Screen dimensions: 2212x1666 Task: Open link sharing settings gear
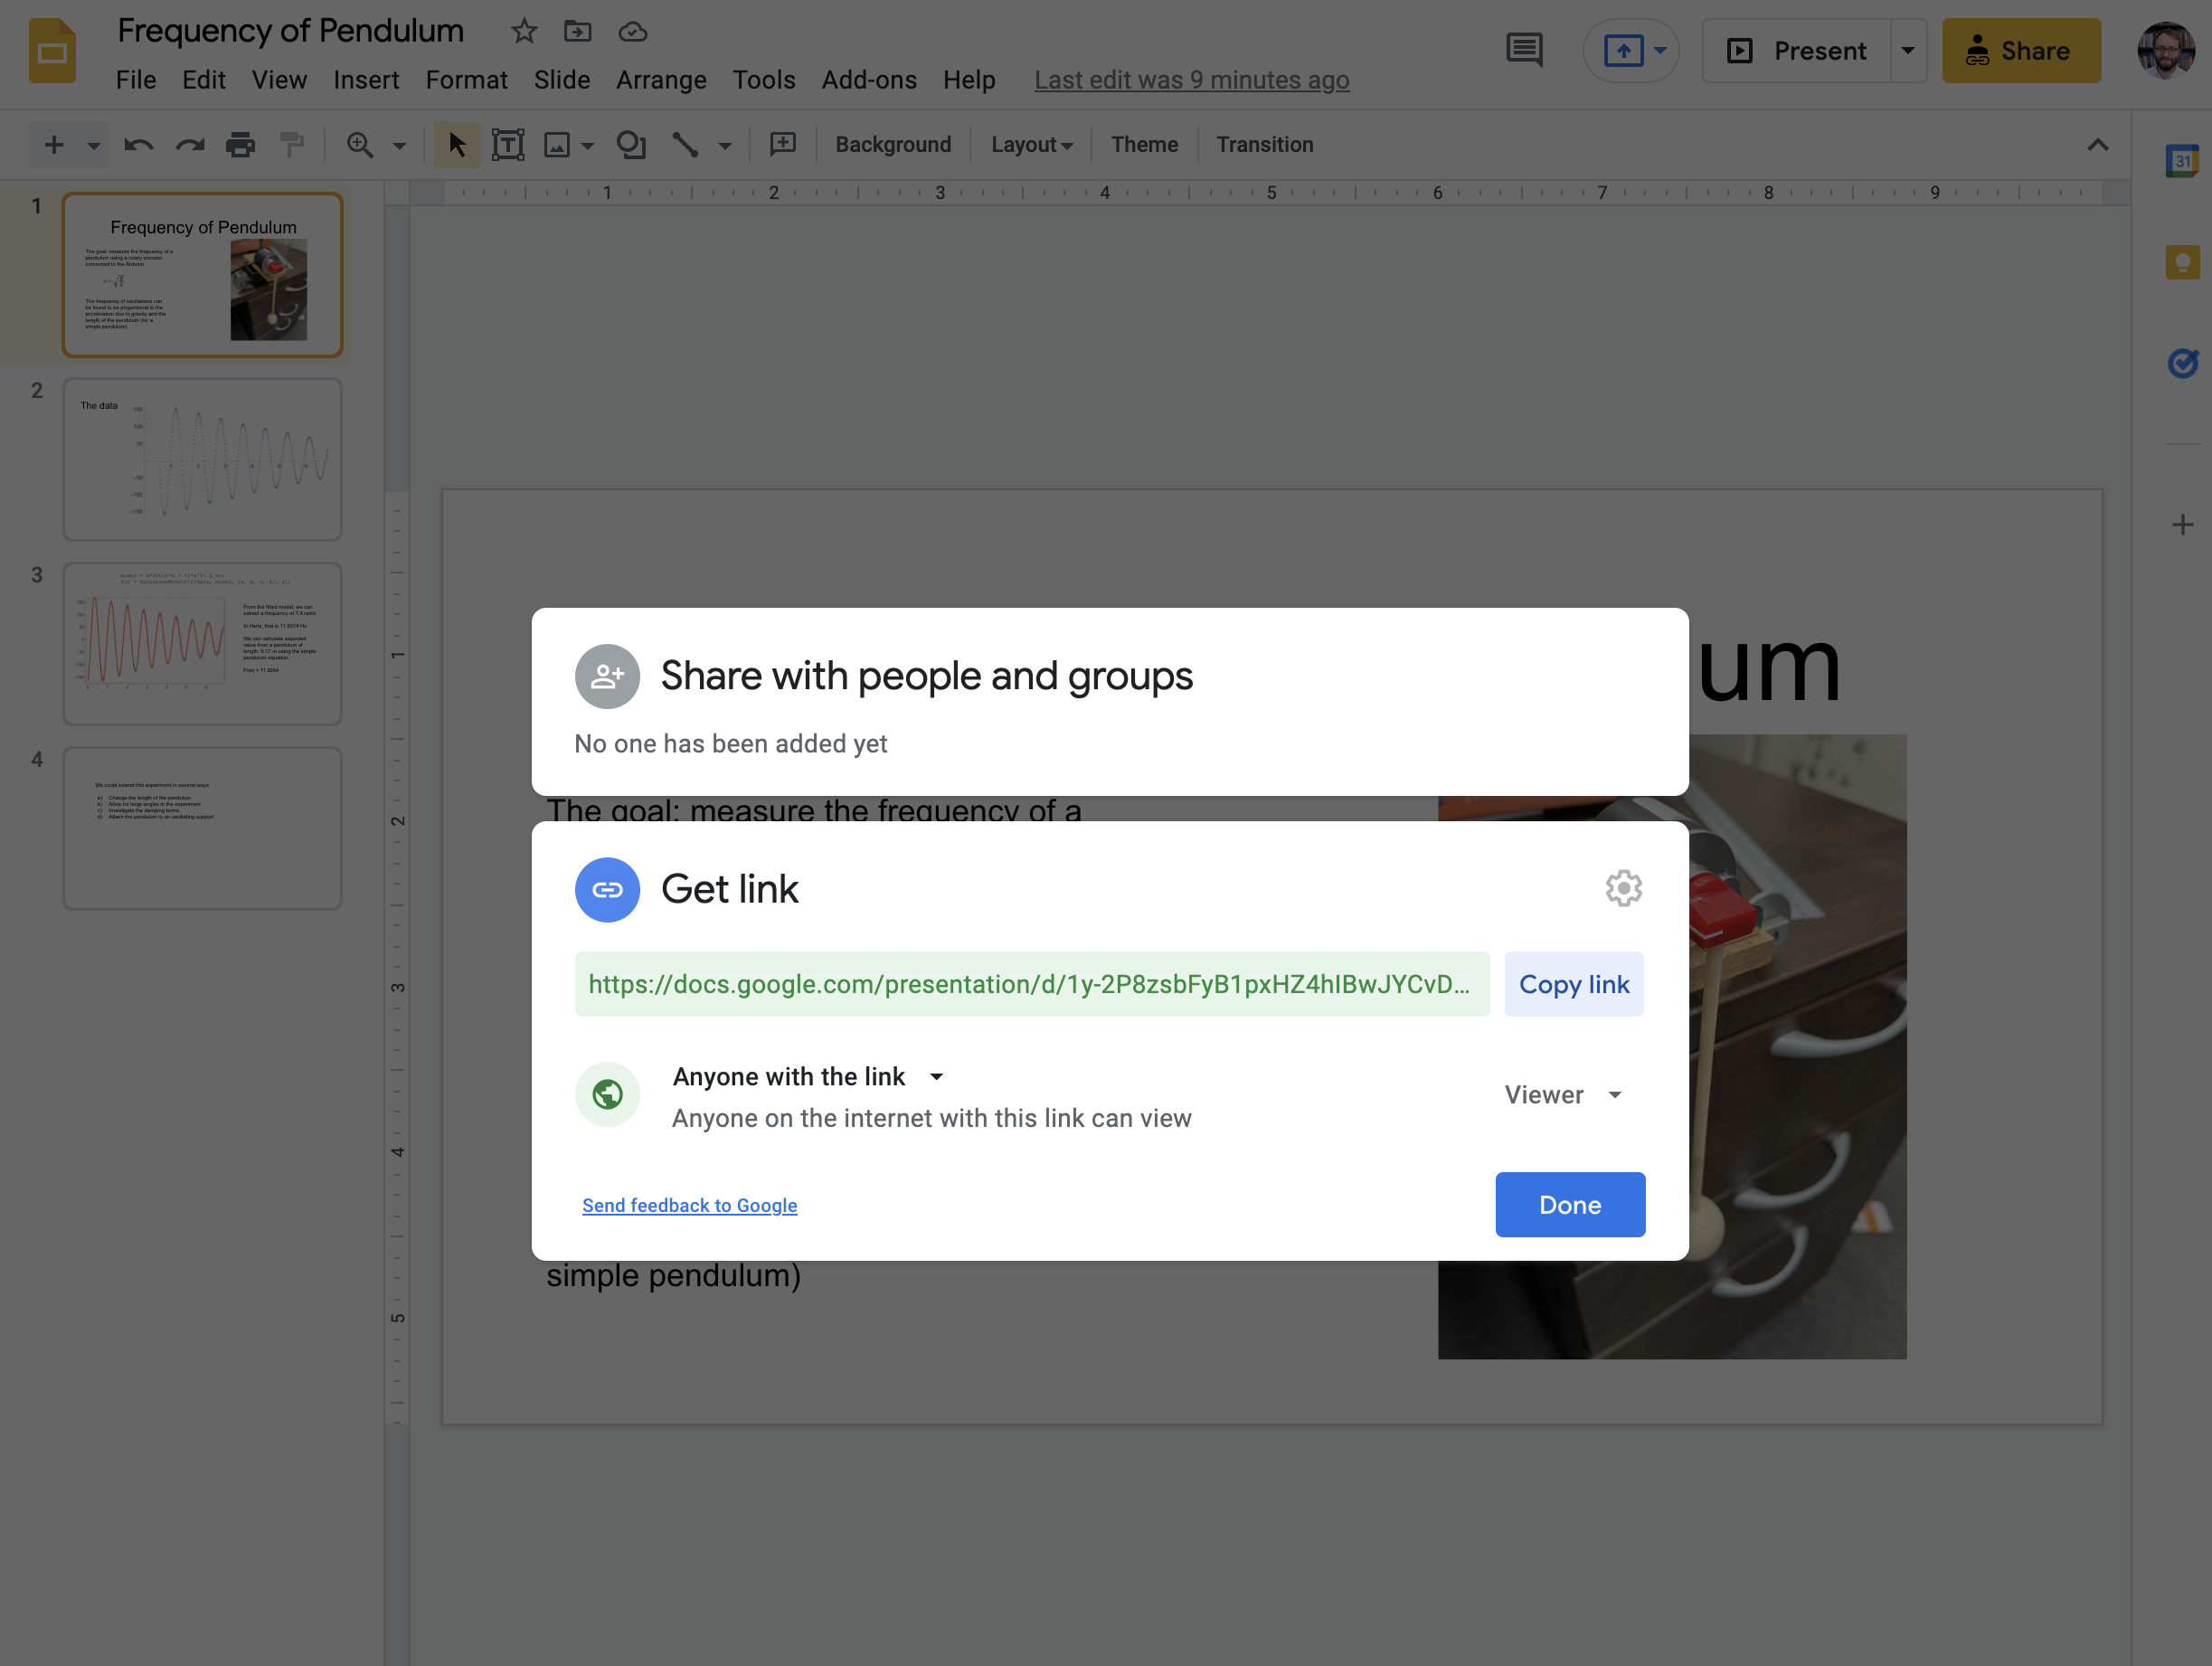(1623, 888)
